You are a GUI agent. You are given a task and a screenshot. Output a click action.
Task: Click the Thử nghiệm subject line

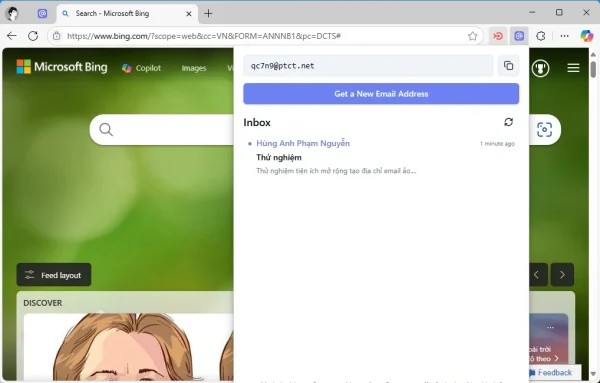[x=279, y=158]
